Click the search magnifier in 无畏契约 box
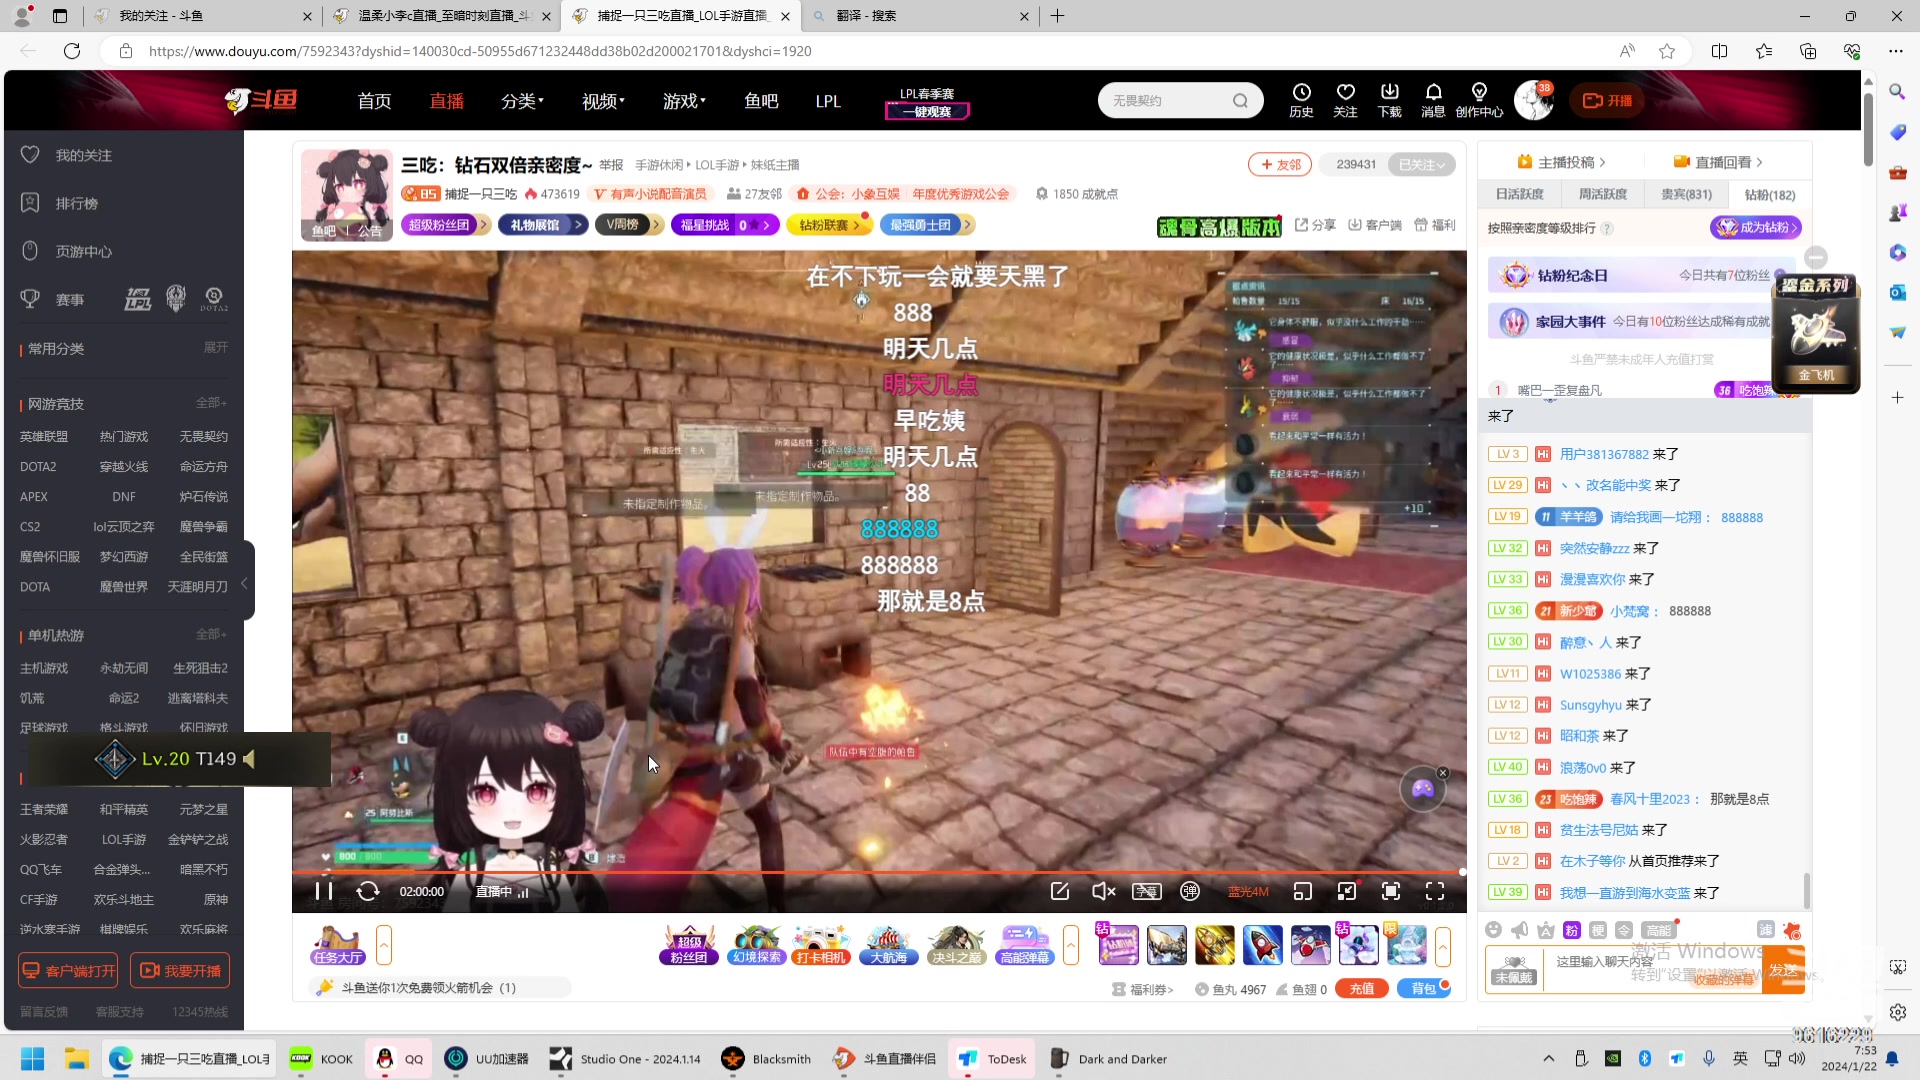This screenshot has width=1920, height=1080. [1240, 101]
